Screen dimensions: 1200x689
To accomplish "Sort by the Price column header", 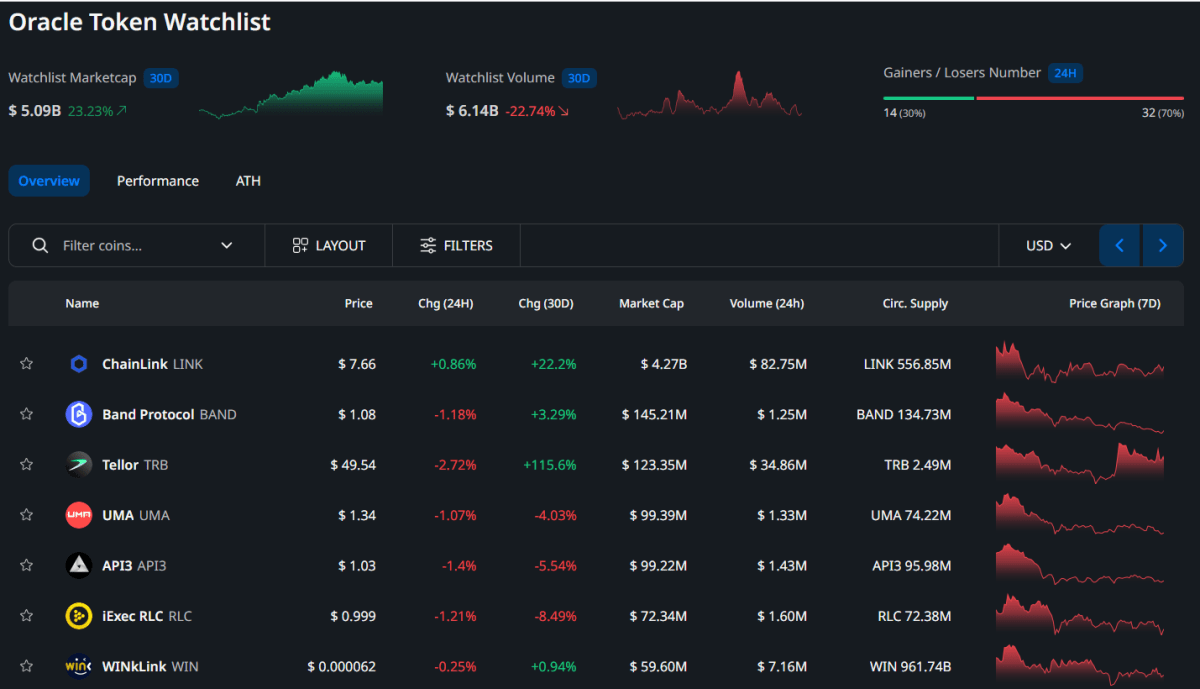I will click(x=358, y=303).
